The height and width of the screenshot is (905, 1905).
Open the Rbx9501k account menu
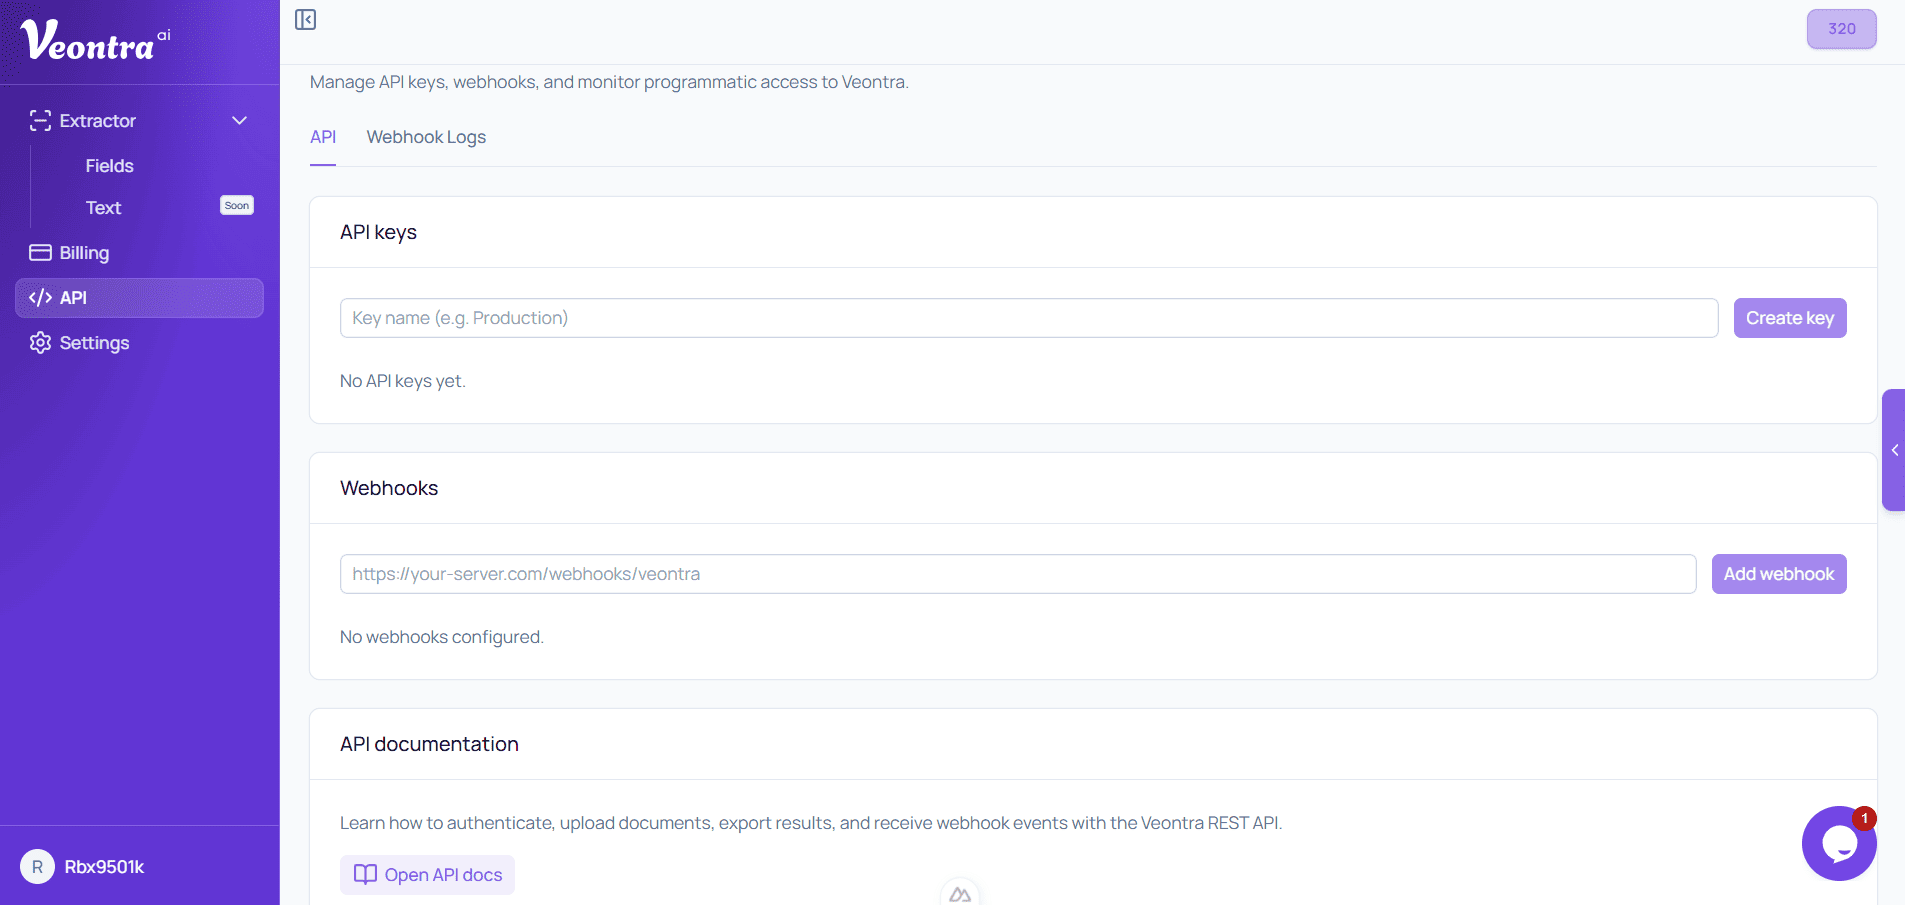click(x=104, y=867)
